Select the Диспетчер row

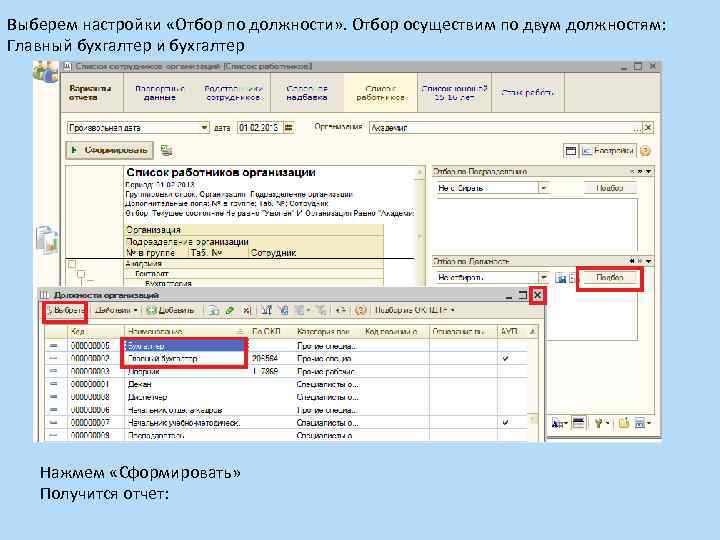(x=286, y=397)
